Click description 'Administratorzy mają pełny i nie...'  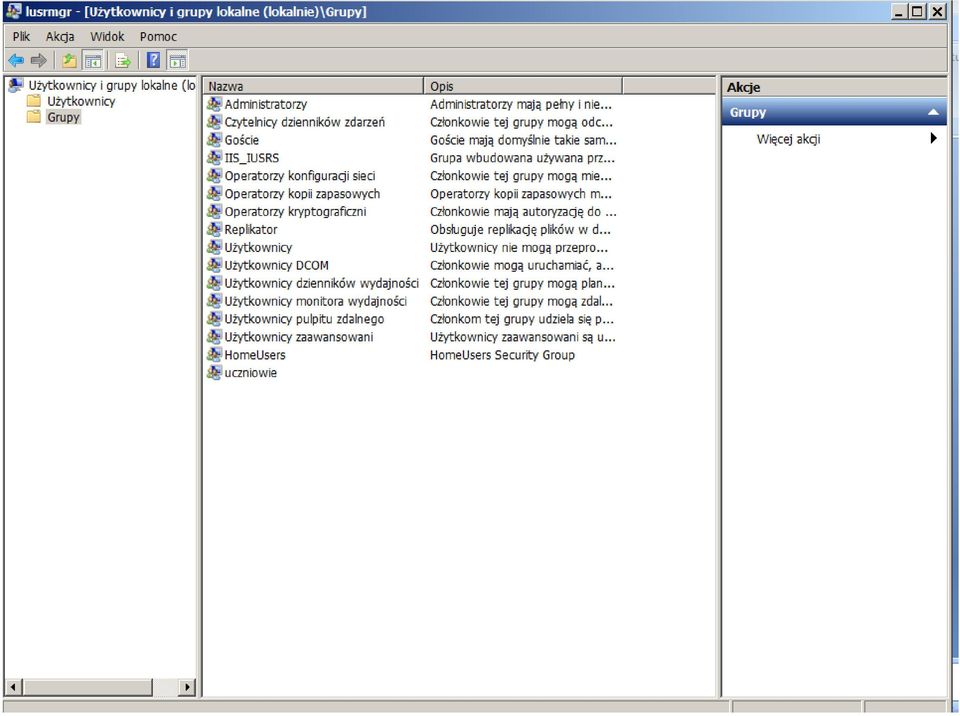[520, 104]
